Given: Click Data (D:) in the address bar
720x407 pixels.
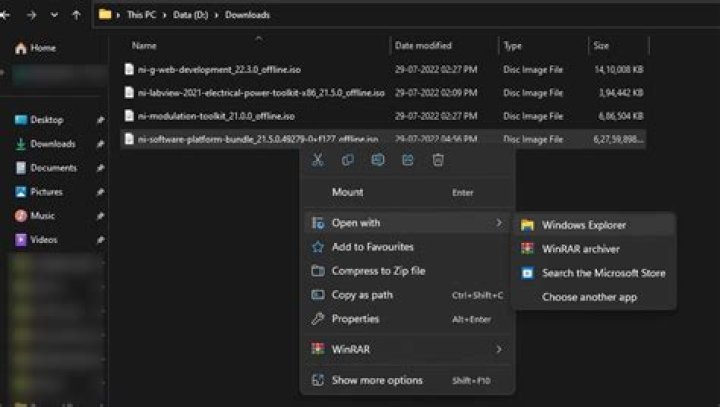Looking at the screenshot, I should click(x=191, y=15).
